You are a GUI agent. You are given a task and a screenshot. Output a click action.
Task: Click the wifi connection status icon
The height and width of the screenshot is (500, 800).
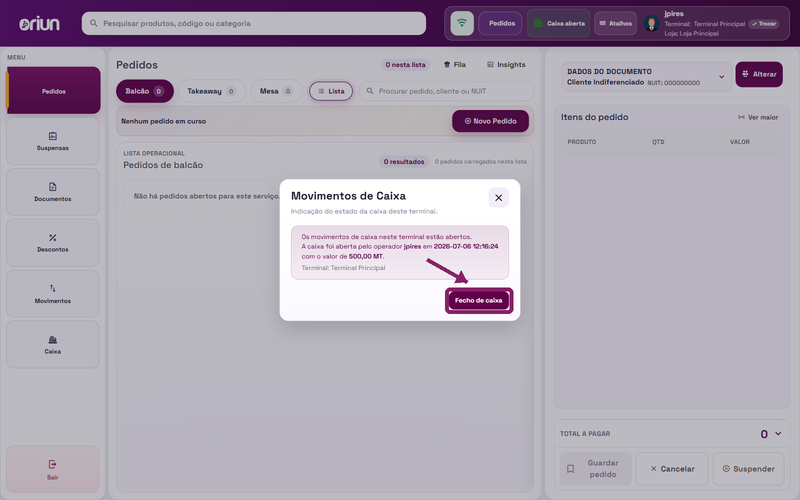(462, 23)
